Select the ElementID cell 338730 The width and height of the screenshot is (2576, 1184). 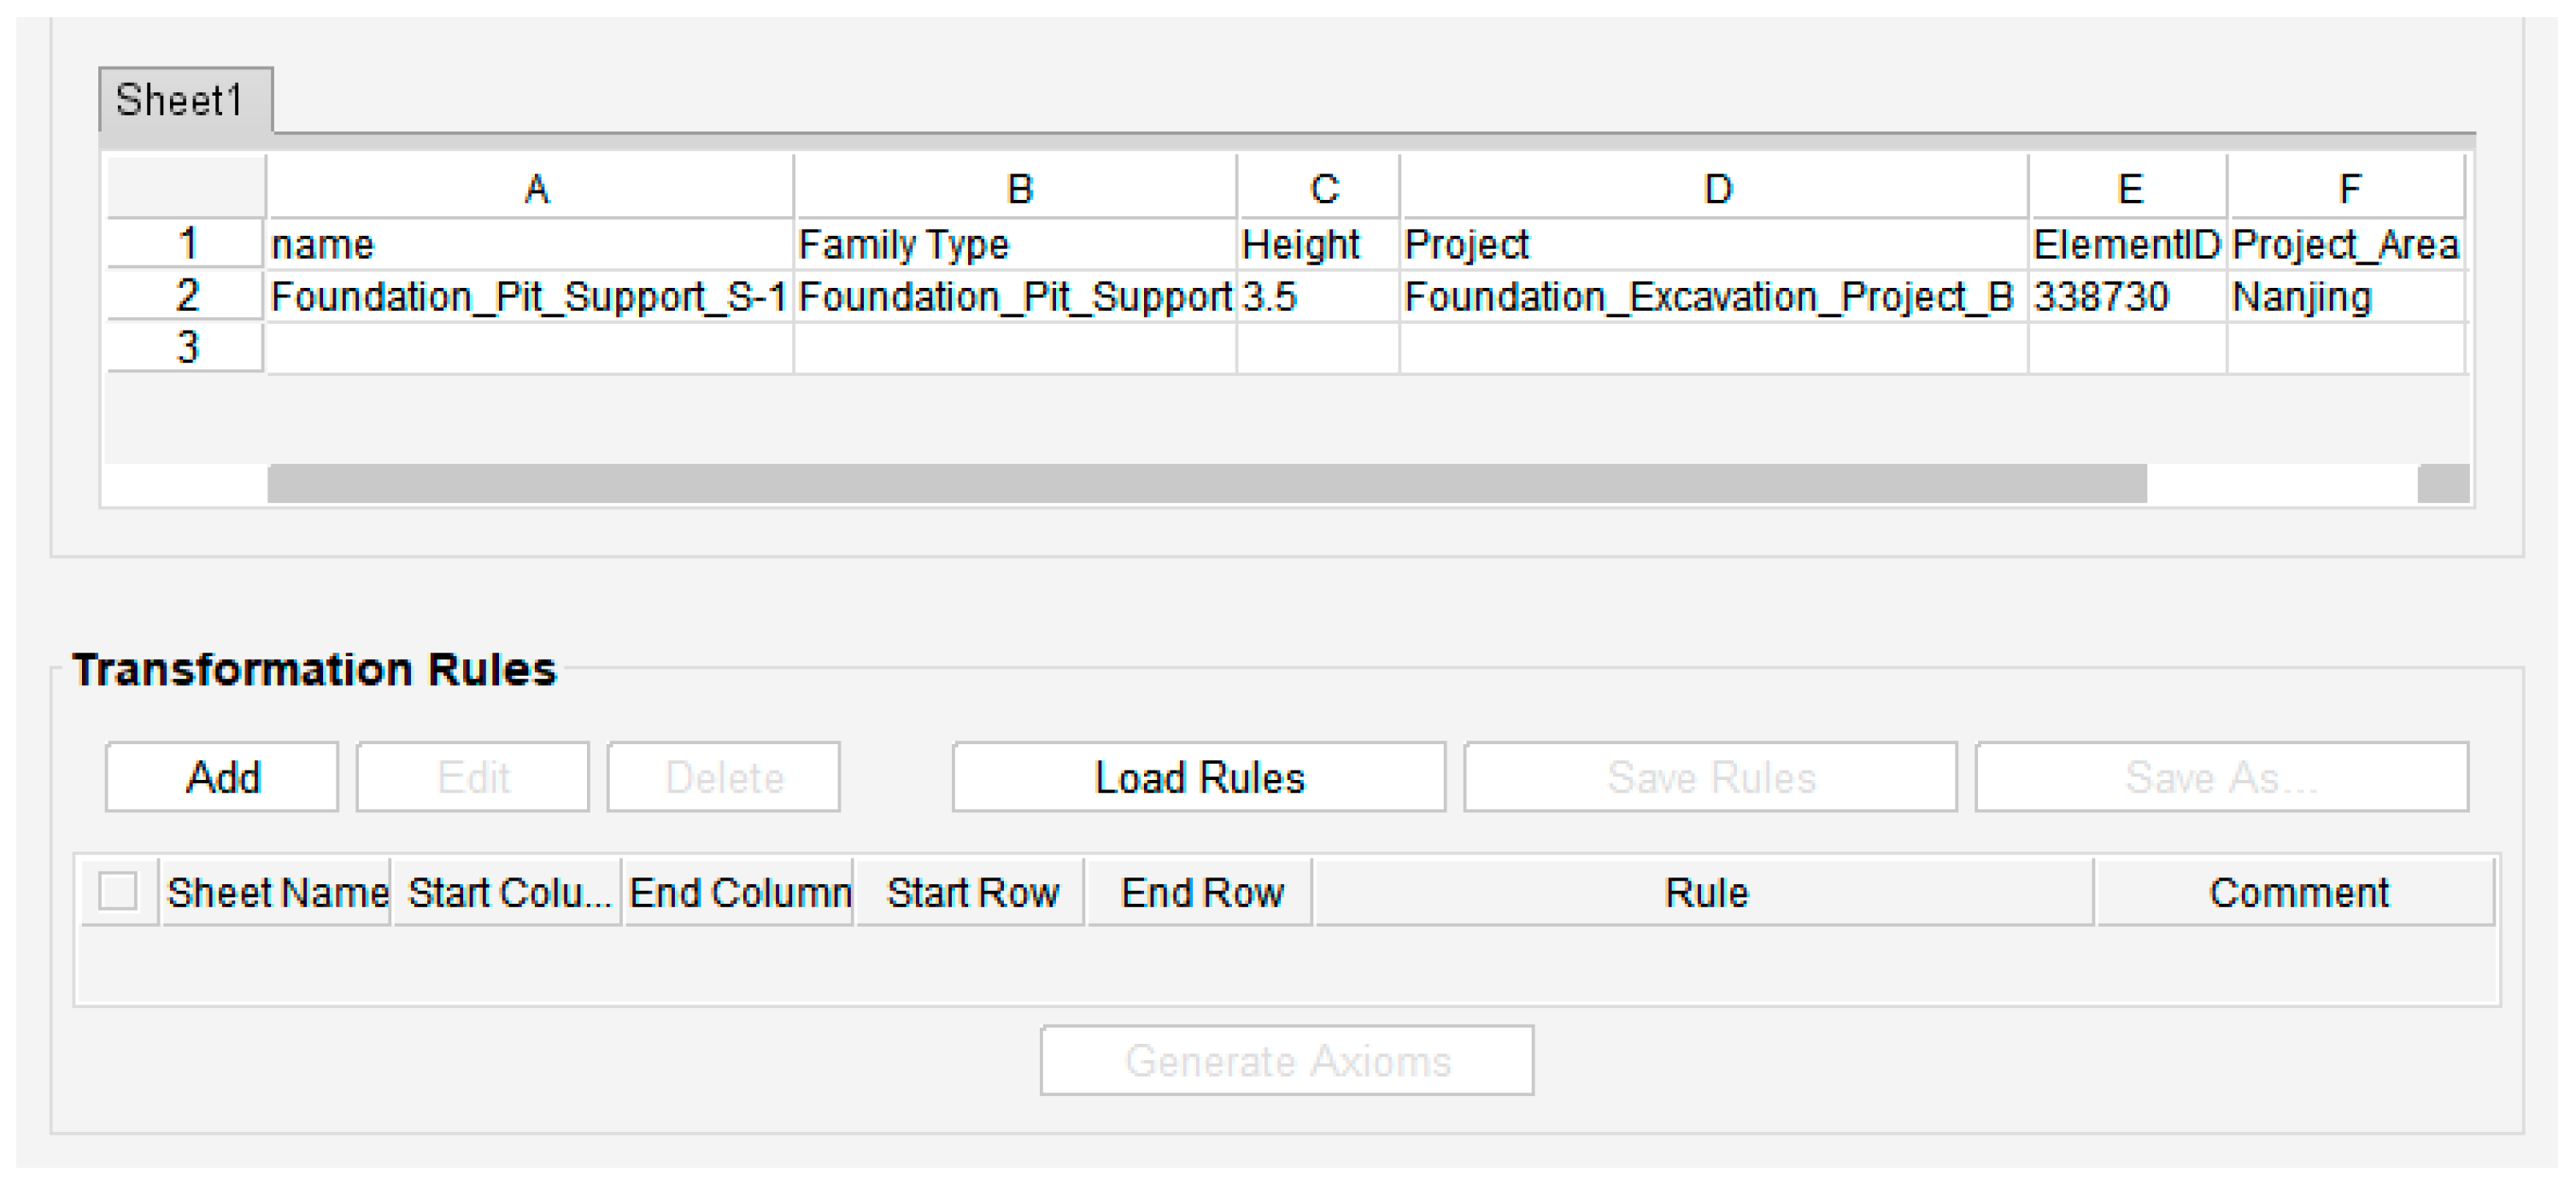[2128, 296]
